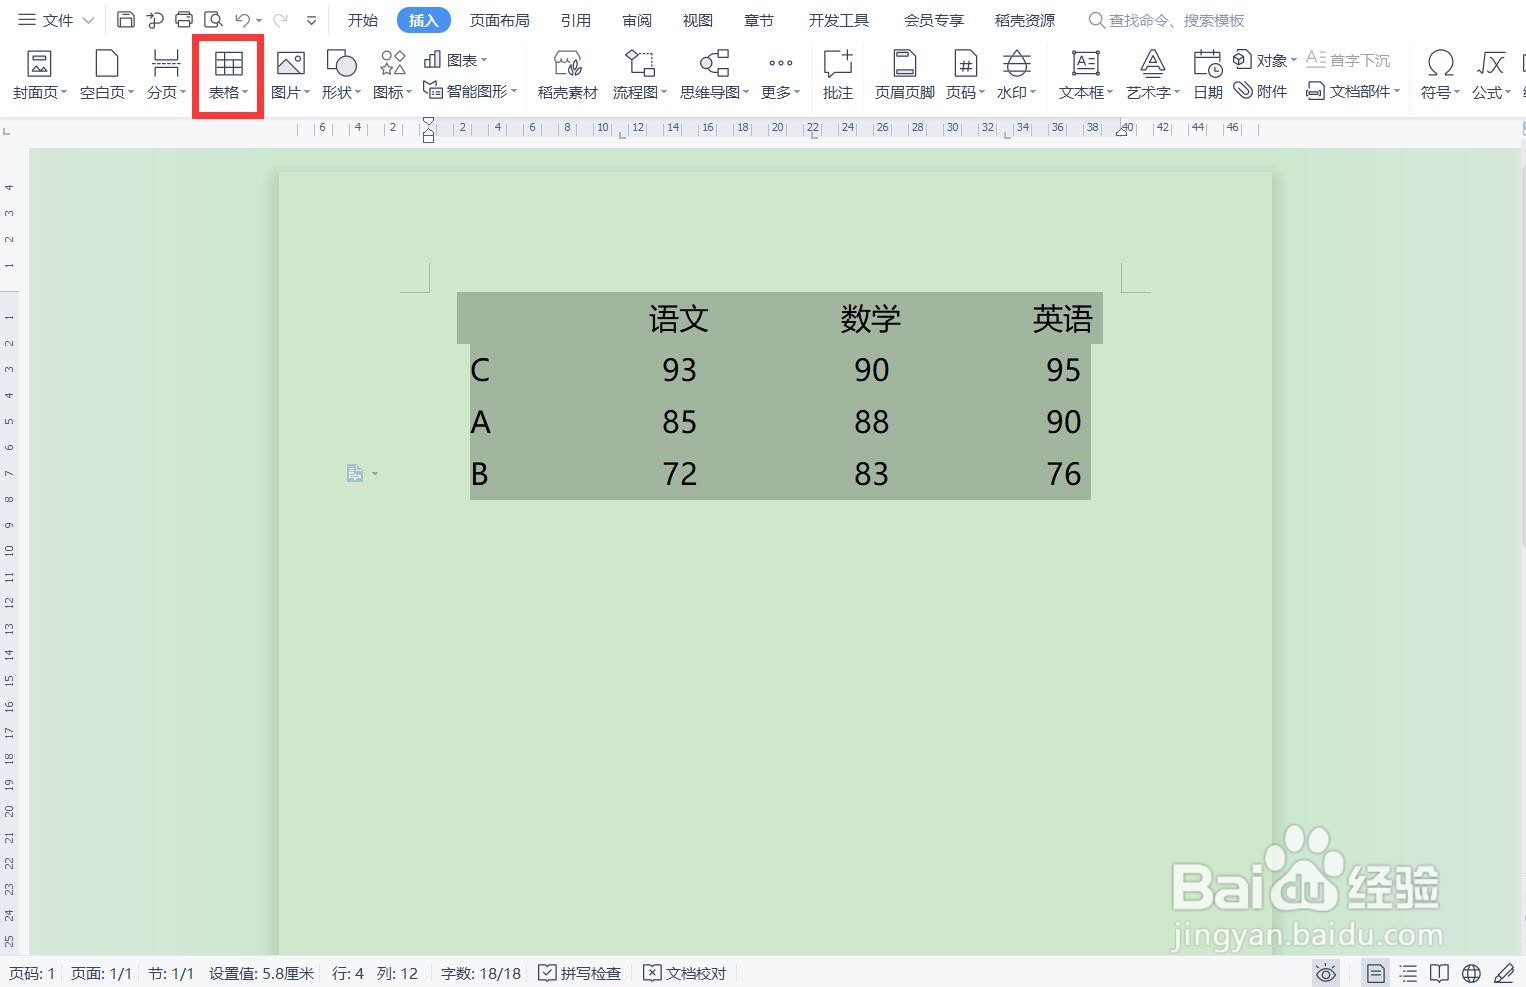
Task: Click the More (更多) insert options
Action: click(780, 75)
